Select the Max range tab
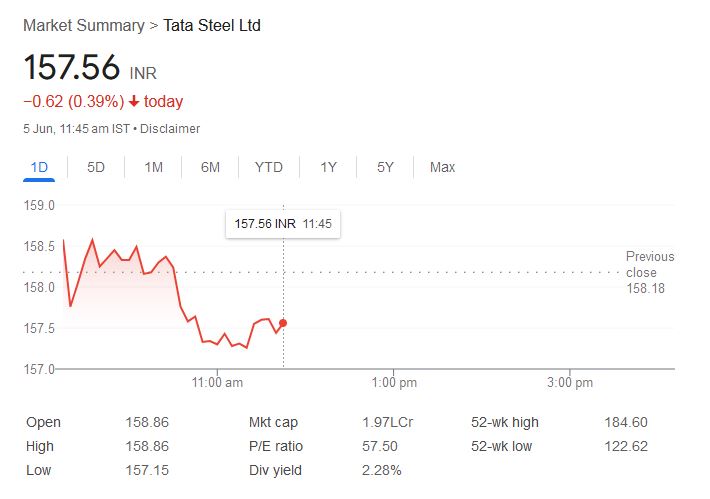This screenshot has height=499, width=710. tap(442, 167)
